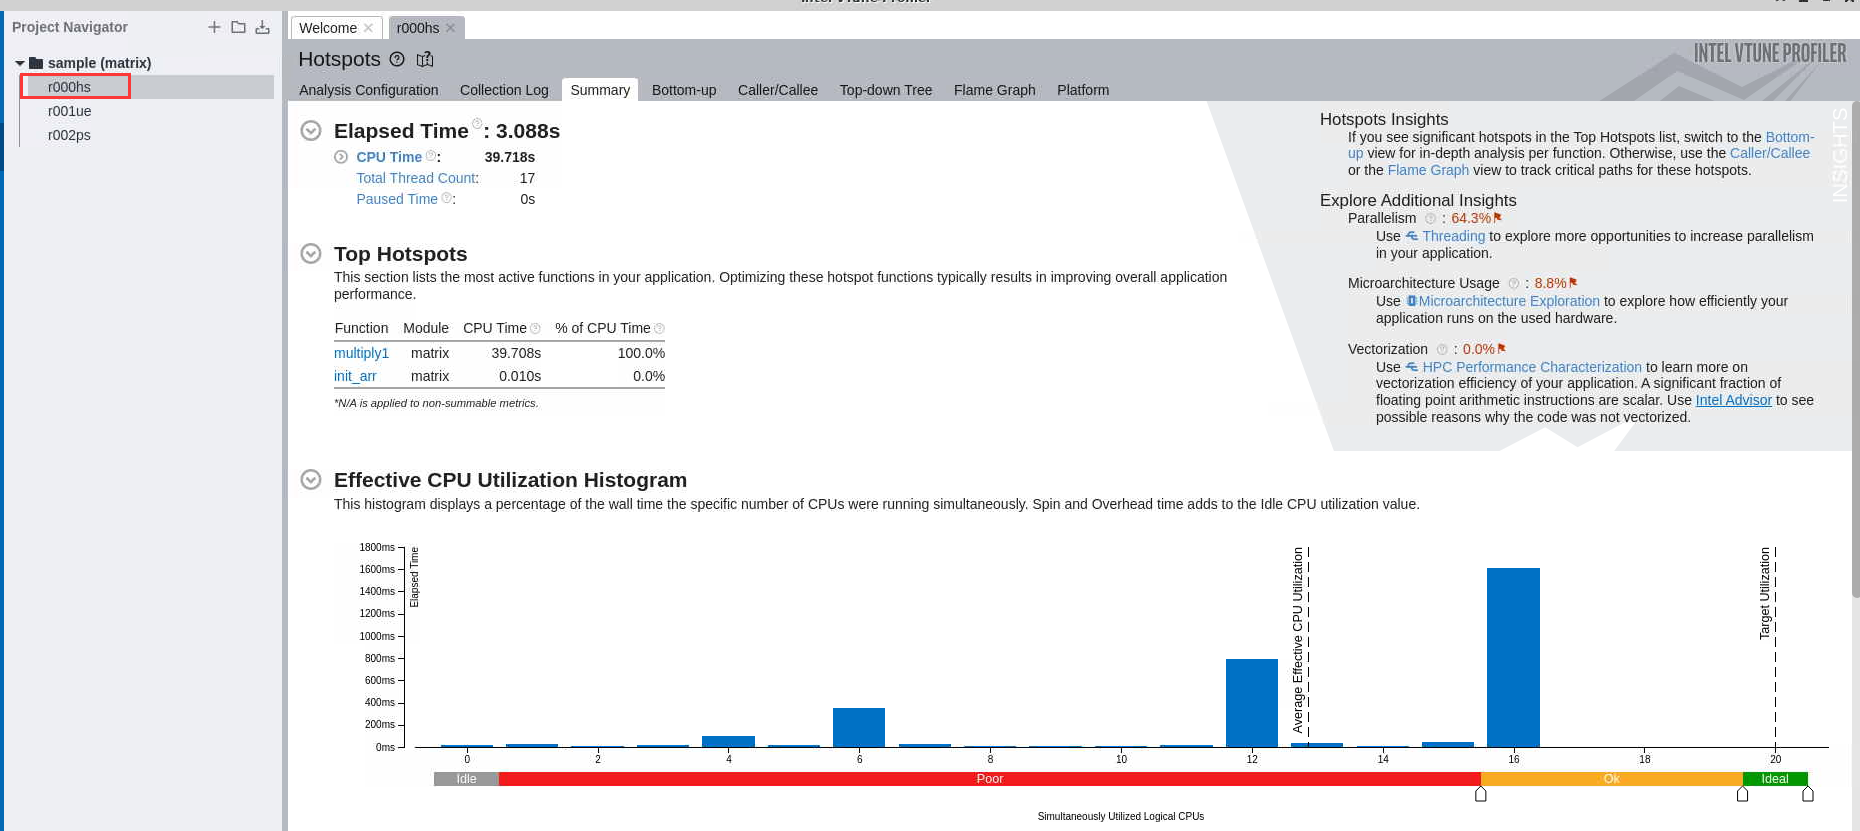
Task: Expand the CPU Time breakdown arrow
Action: pyautogui.click(x=341, y=157)
